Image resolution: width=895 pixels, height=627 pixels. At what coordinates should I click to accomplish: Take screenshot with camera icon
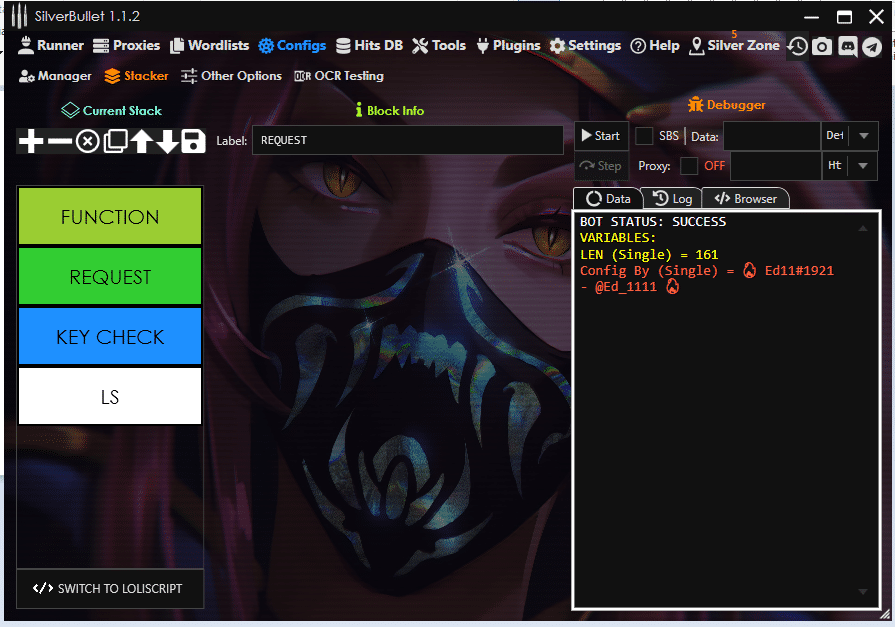click(822, 46)
